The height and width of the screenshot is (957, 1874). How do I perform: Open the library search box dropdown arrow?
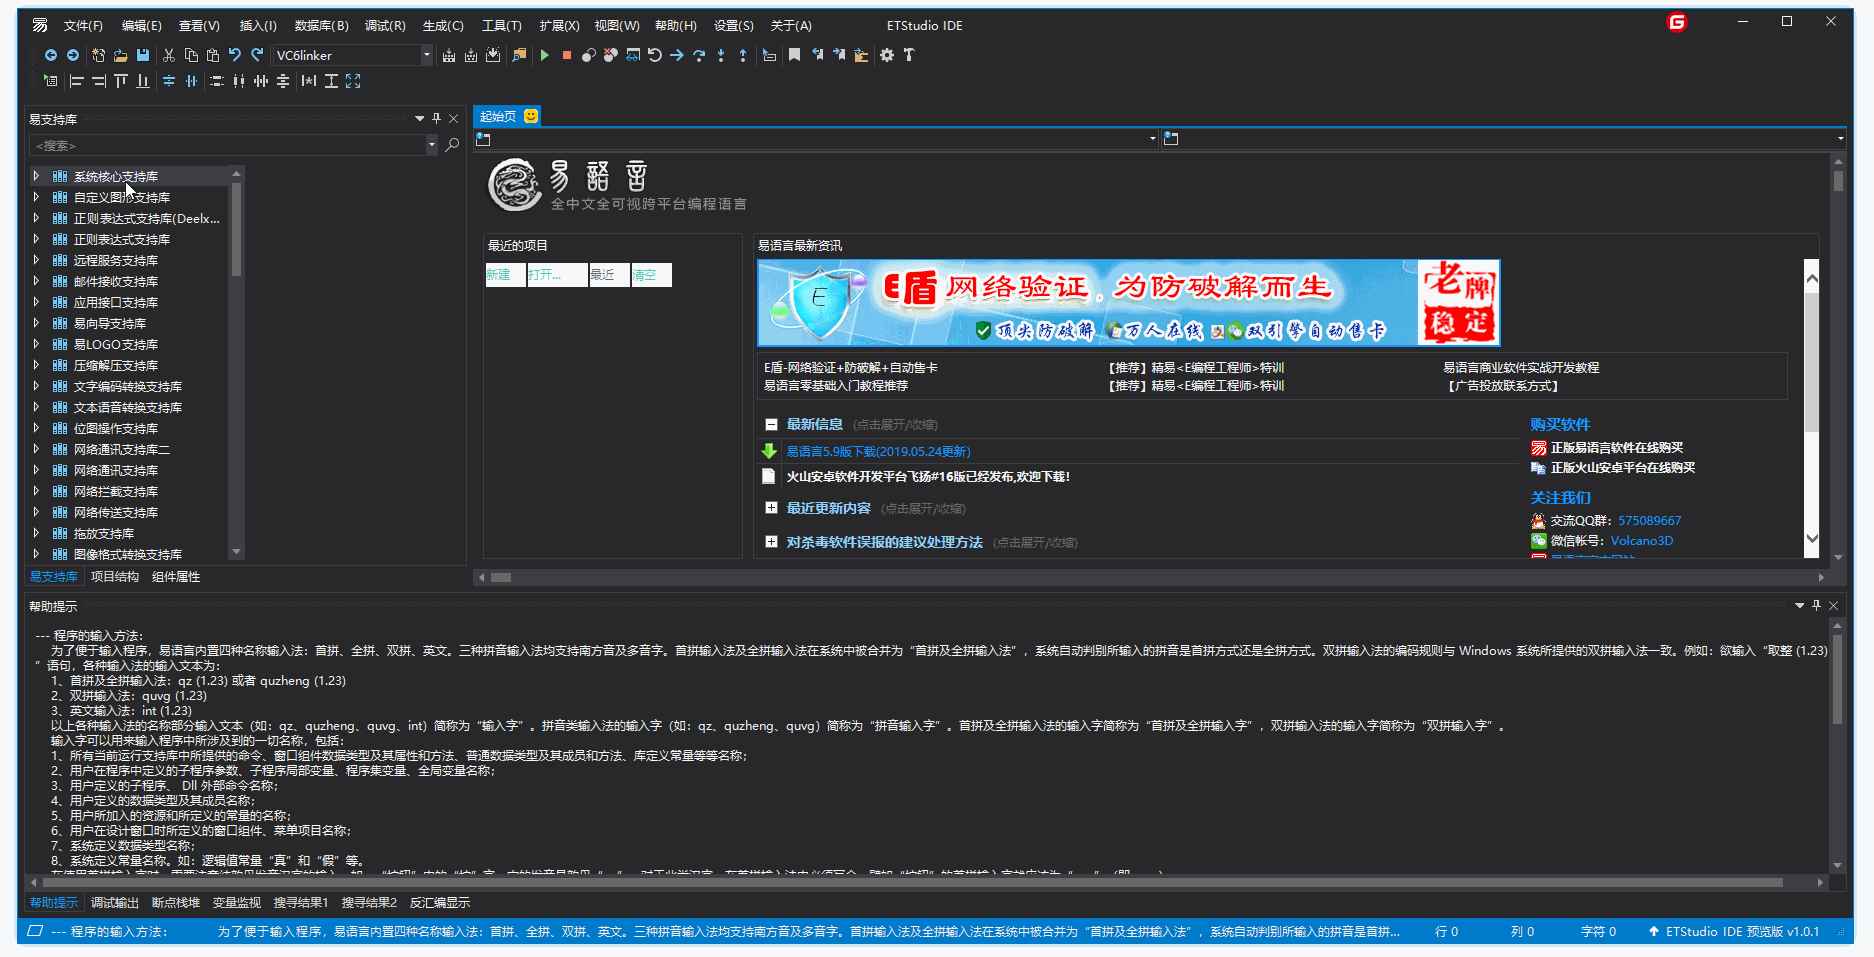coord(432,145)
